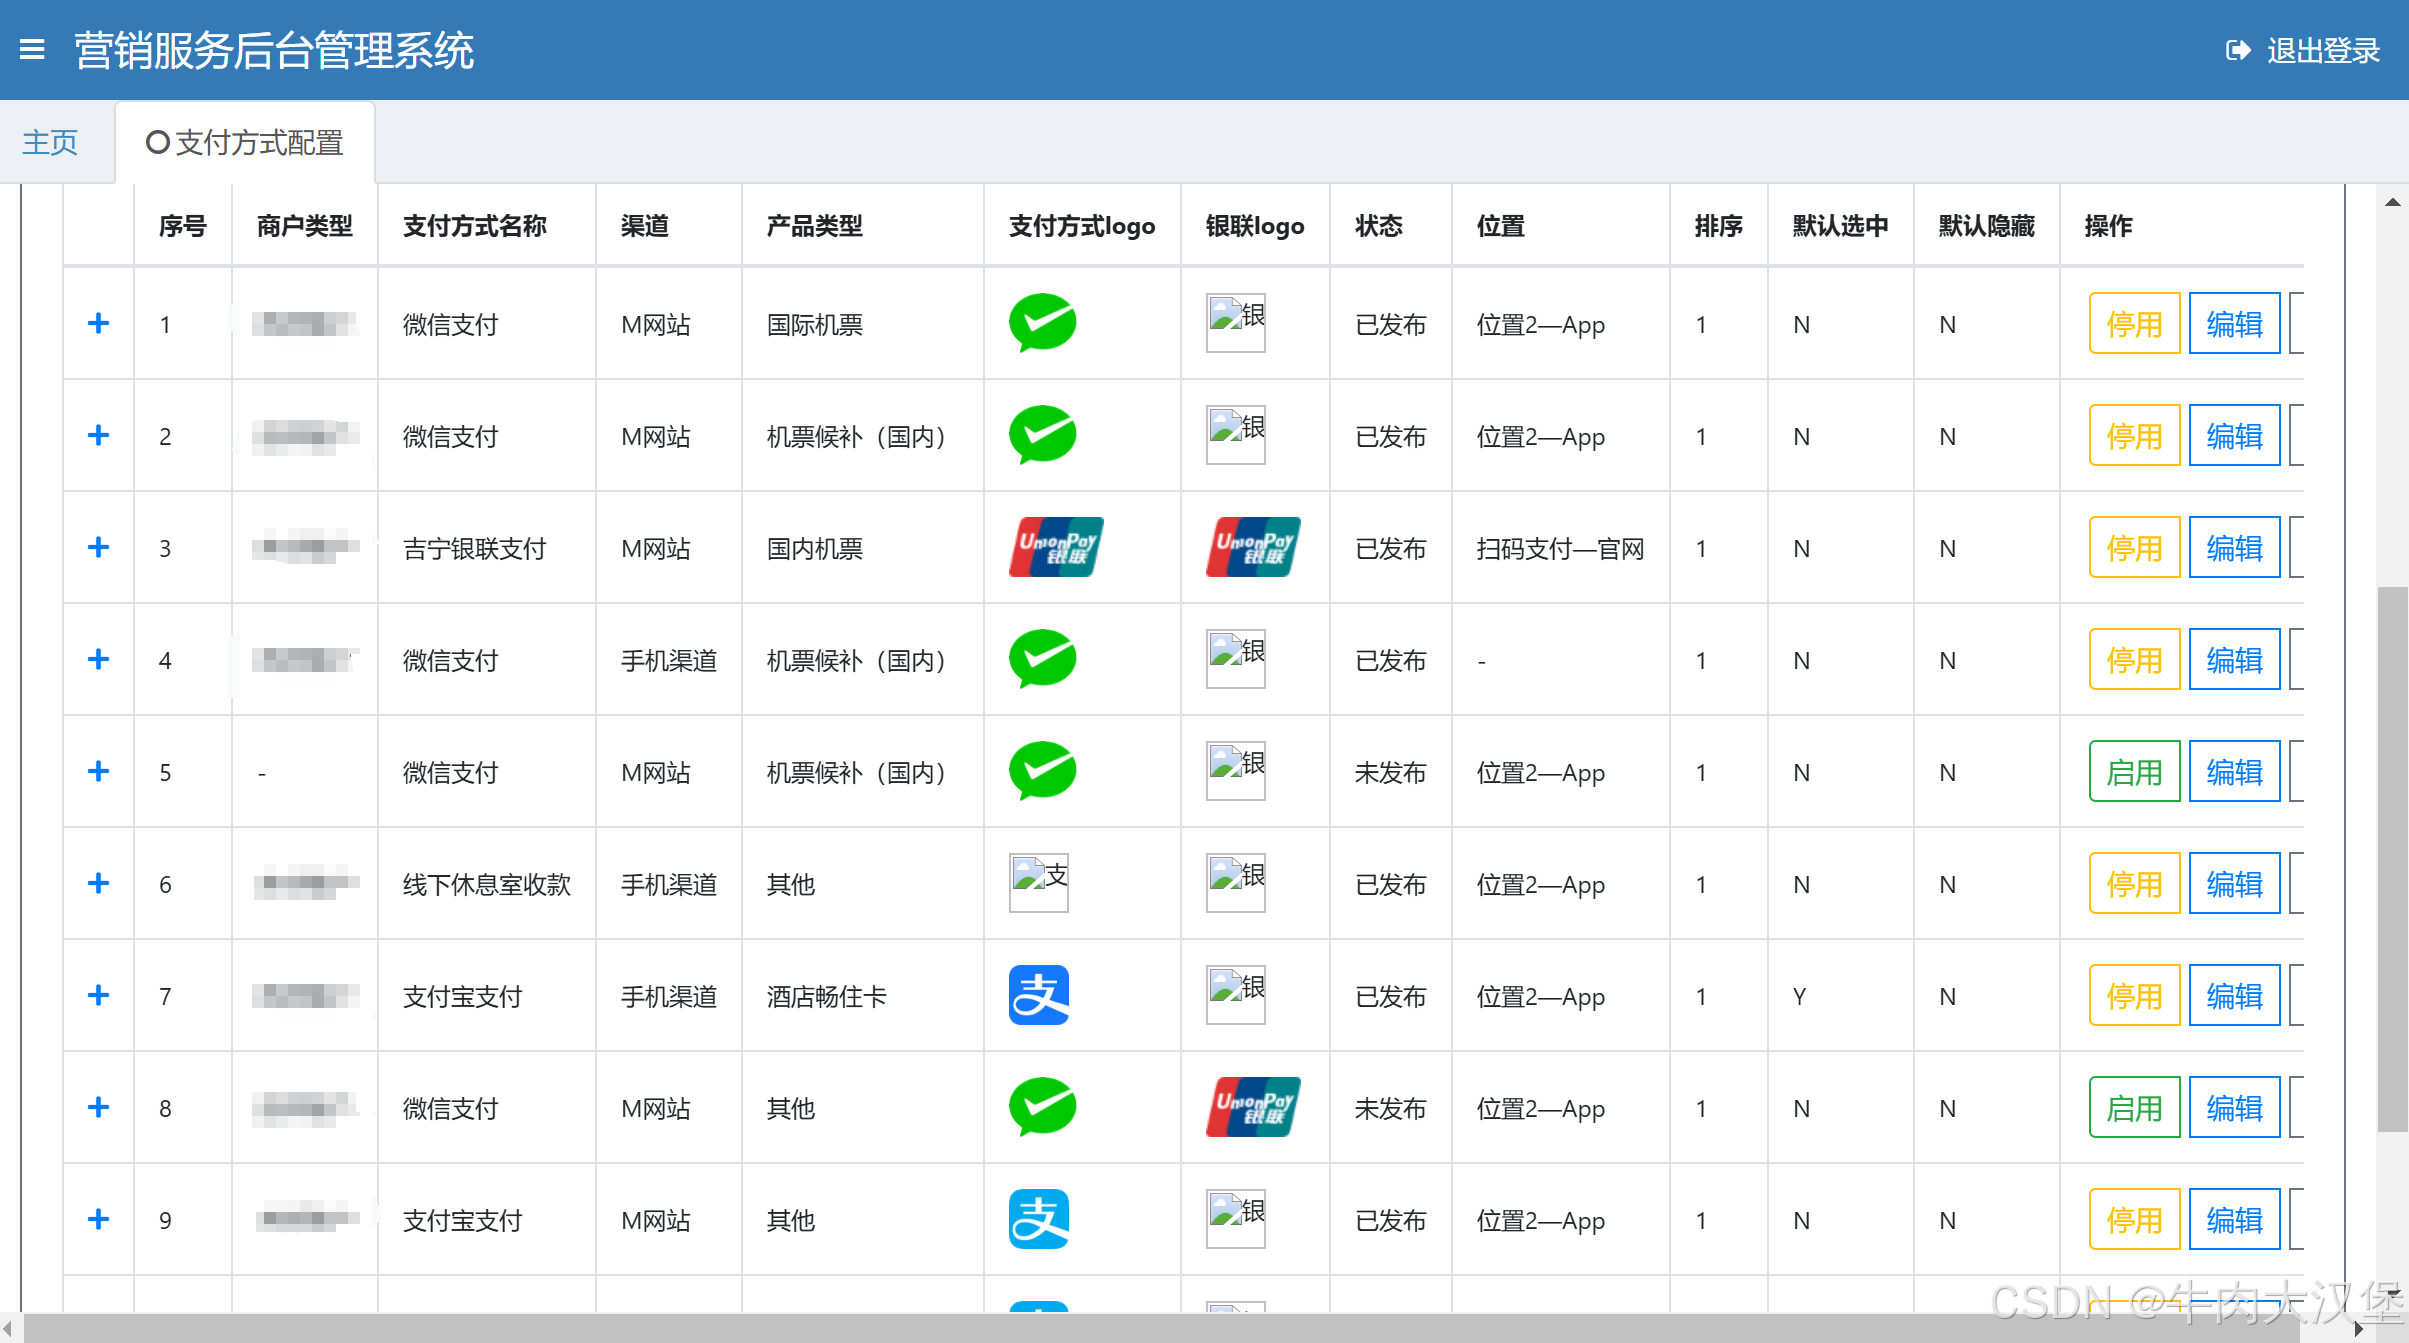
Task: Edit row 9 via 编辑 button
Action: coord(2234,1219)
